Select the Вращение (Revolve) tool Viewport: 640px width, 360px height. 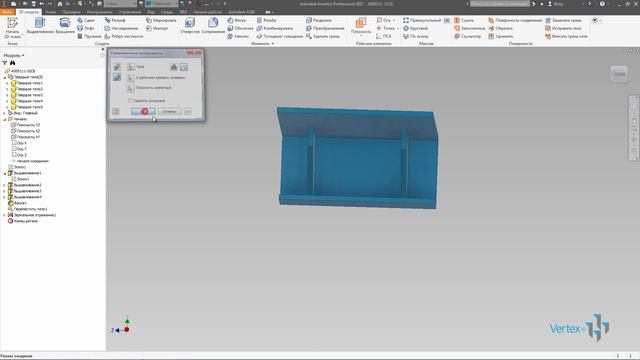65,26
